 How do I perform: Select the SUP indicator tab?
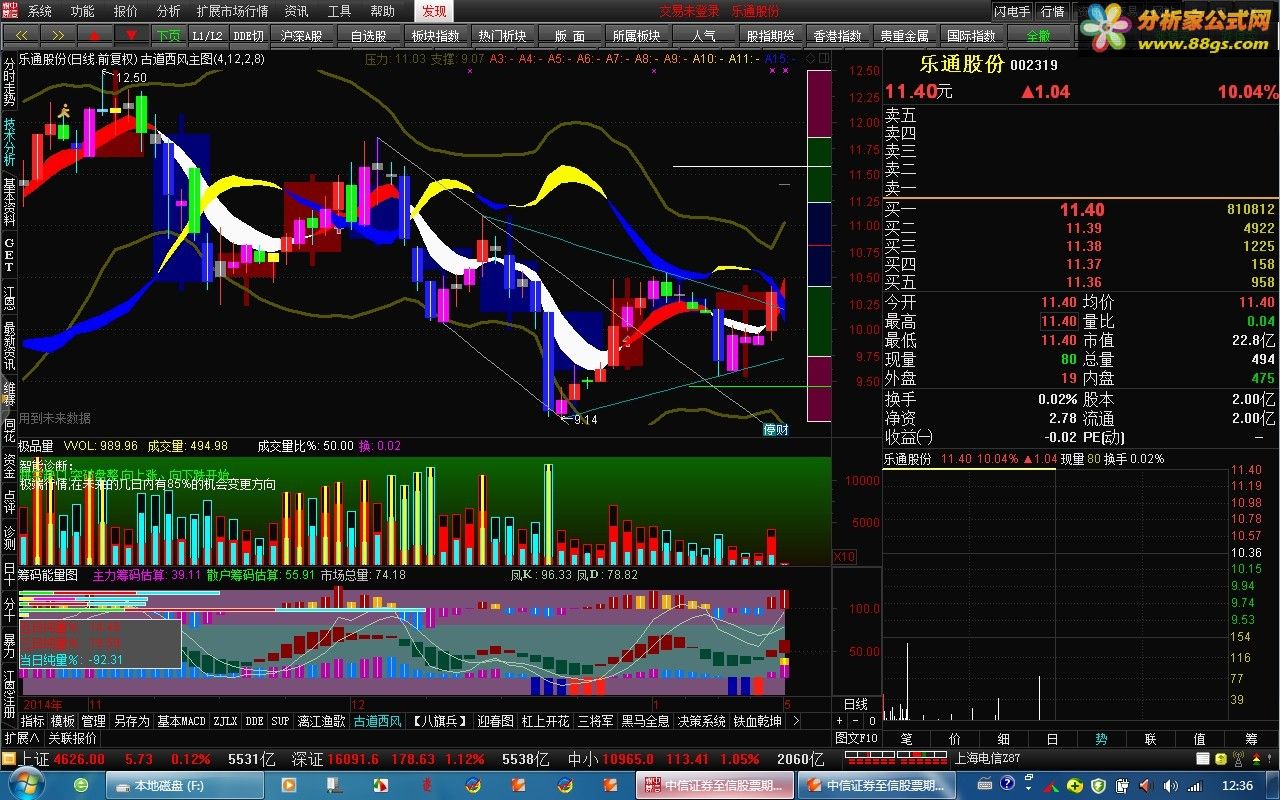point(280,721)
